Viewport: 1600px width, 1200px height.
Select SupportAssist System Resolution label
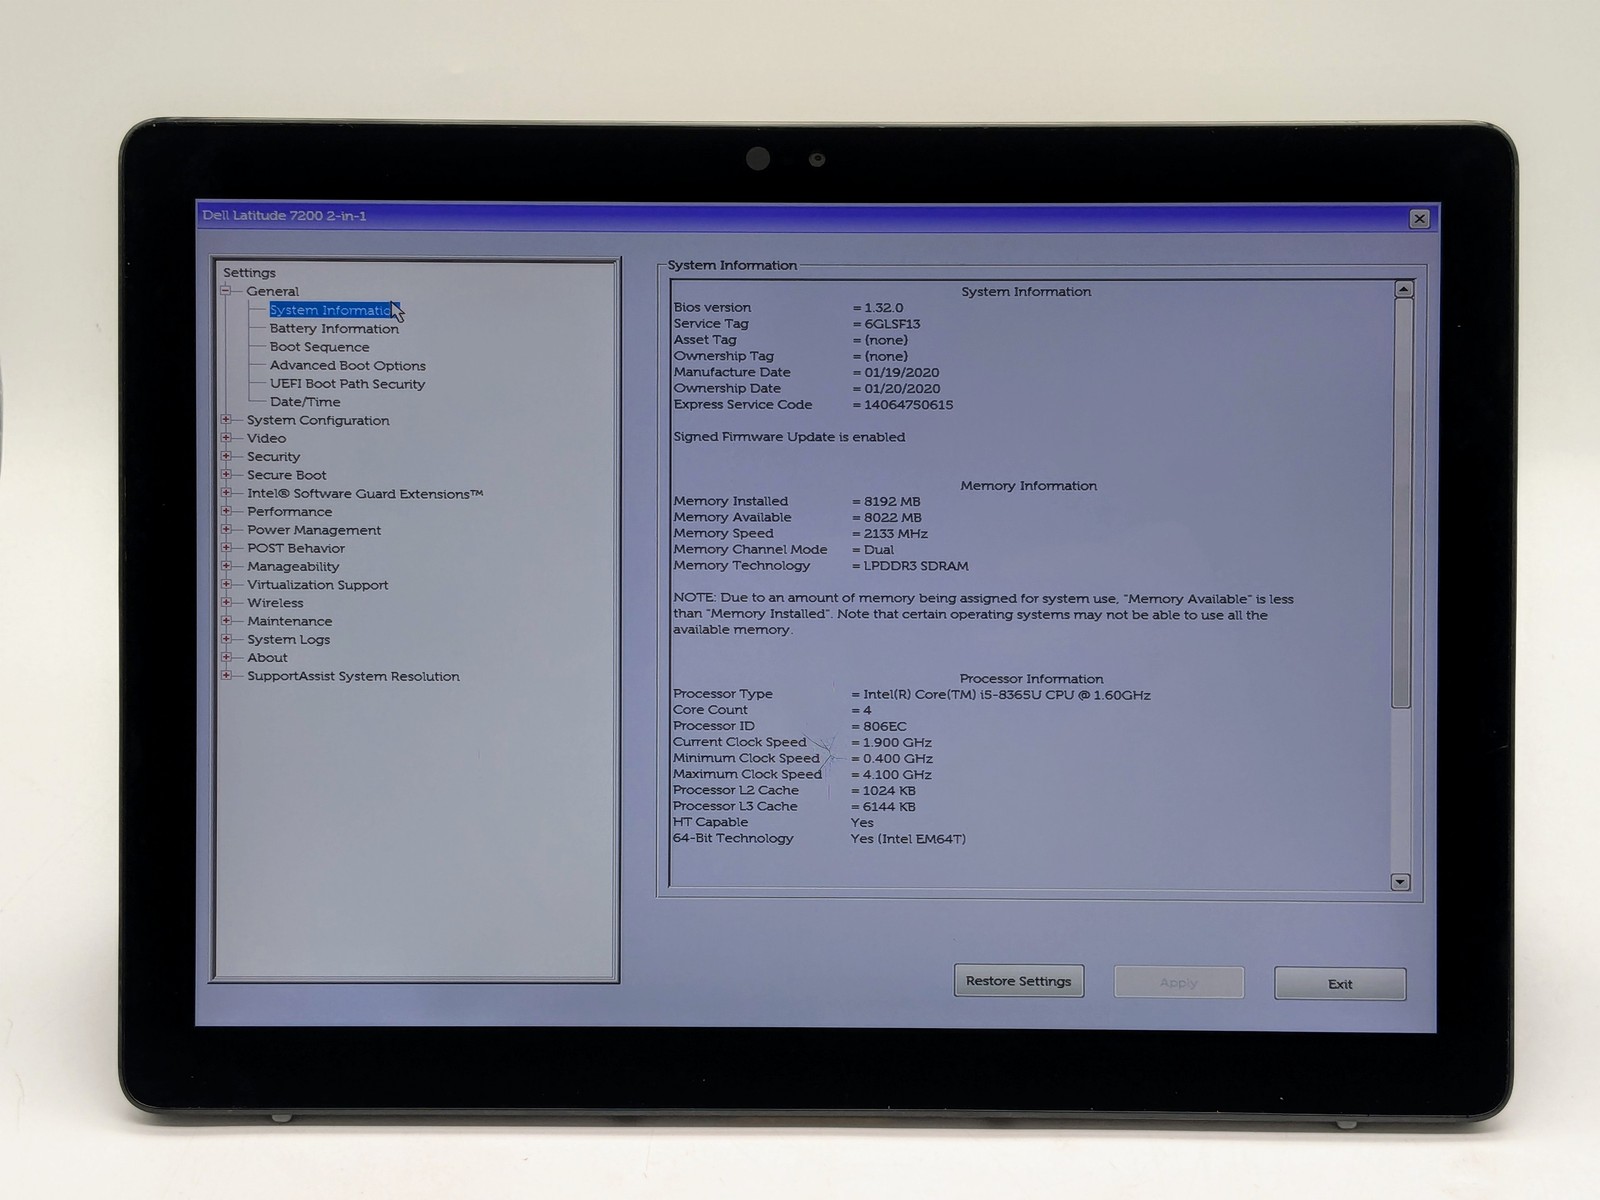(353, 676)
